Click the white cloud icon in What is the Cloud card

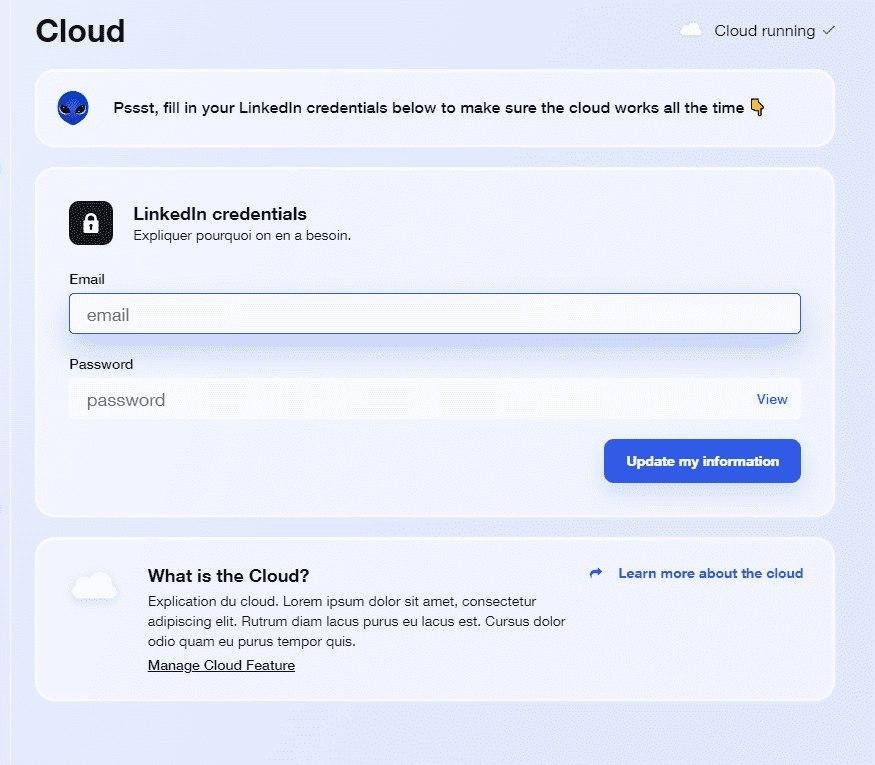95,585
